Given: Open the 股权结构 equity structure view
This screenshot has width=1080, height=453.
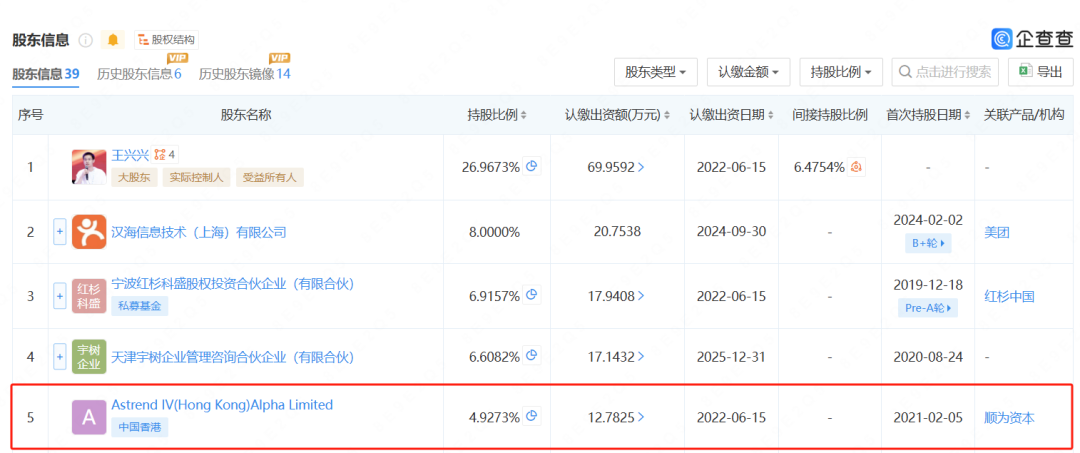Looking at the screenshot, I should (166, 40).
